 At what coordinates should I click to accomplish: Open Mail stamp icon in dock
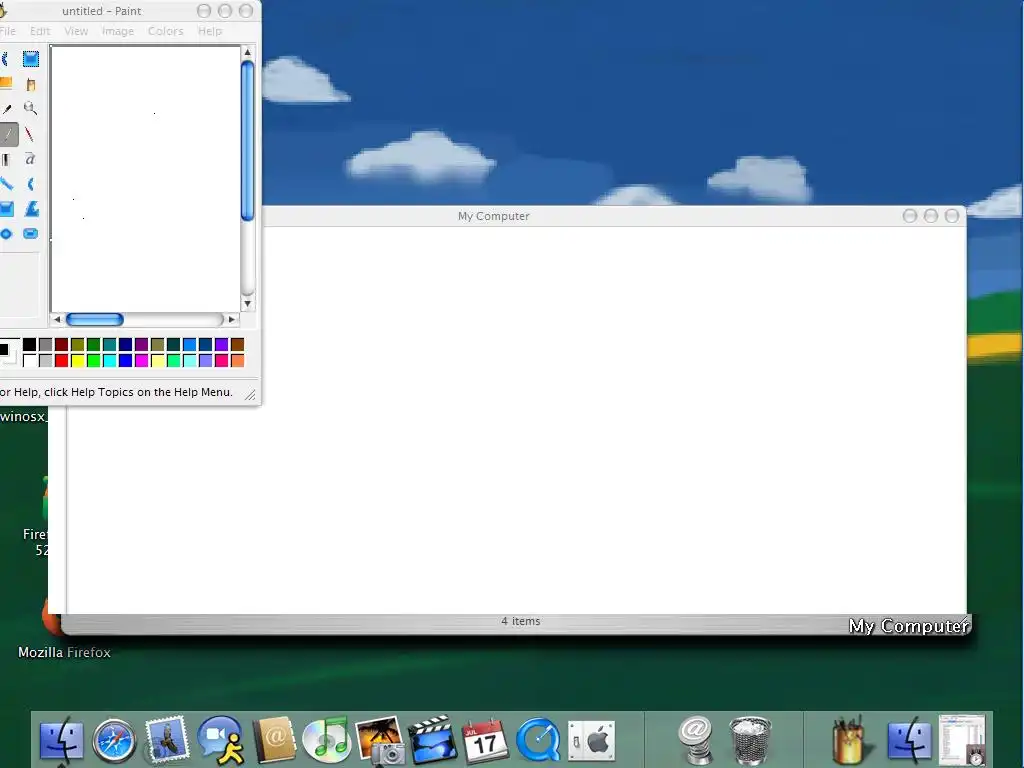point(167,740)
